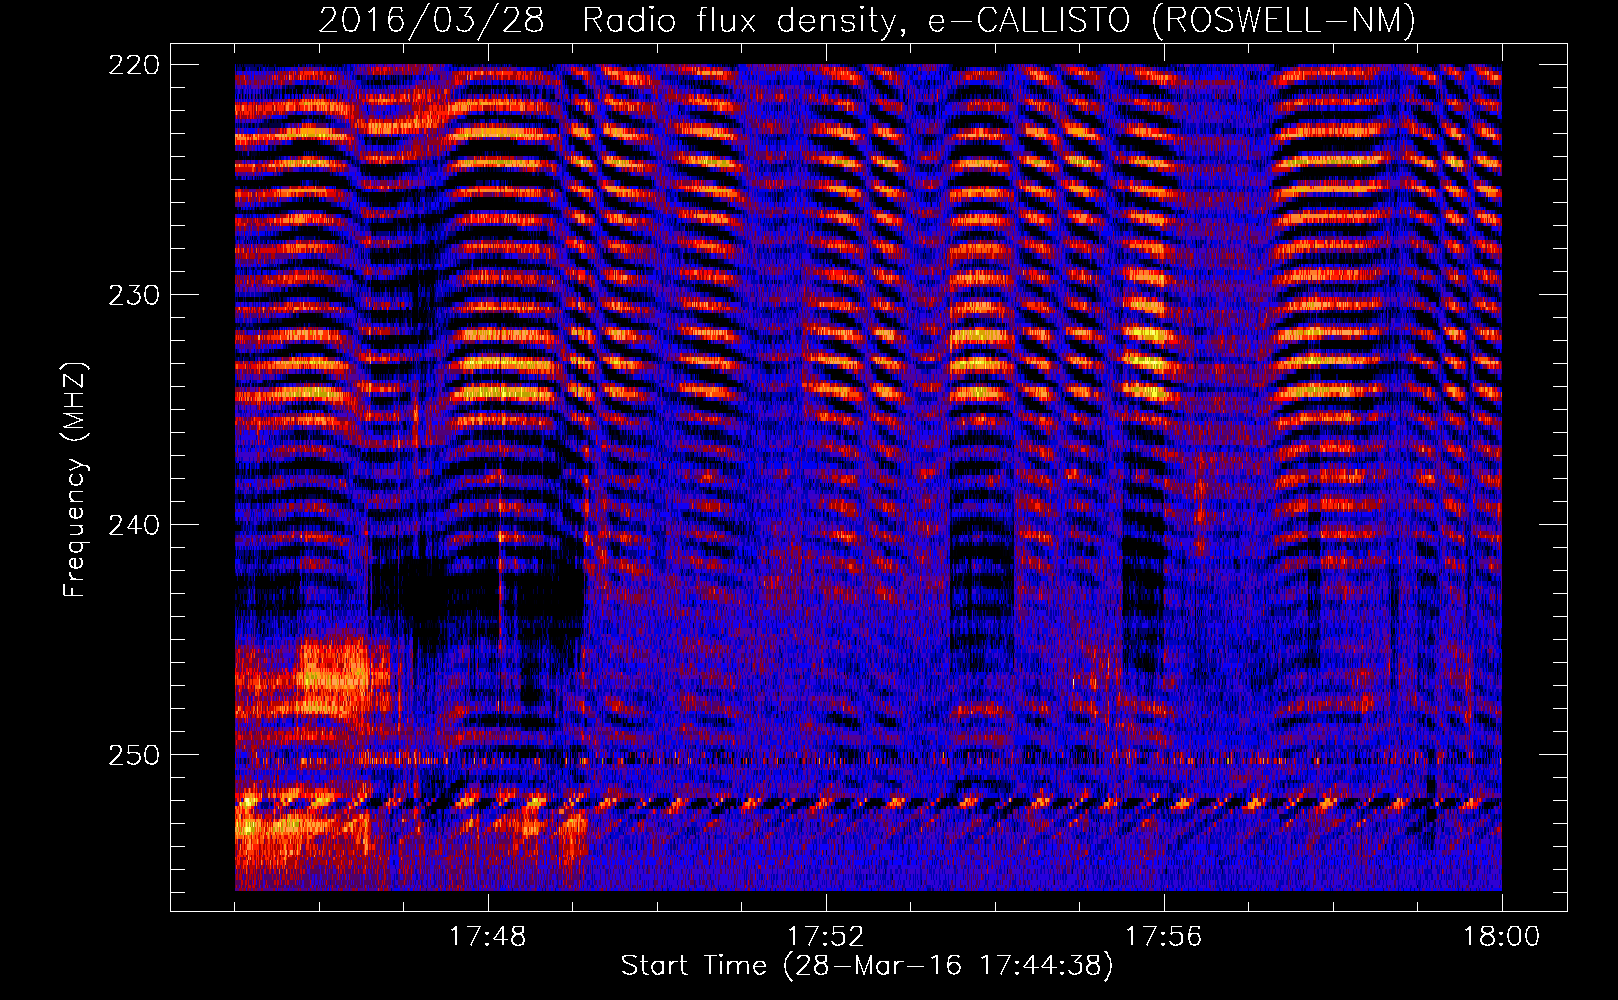Click the 18:00 time axis label

tap(1501, 937)
